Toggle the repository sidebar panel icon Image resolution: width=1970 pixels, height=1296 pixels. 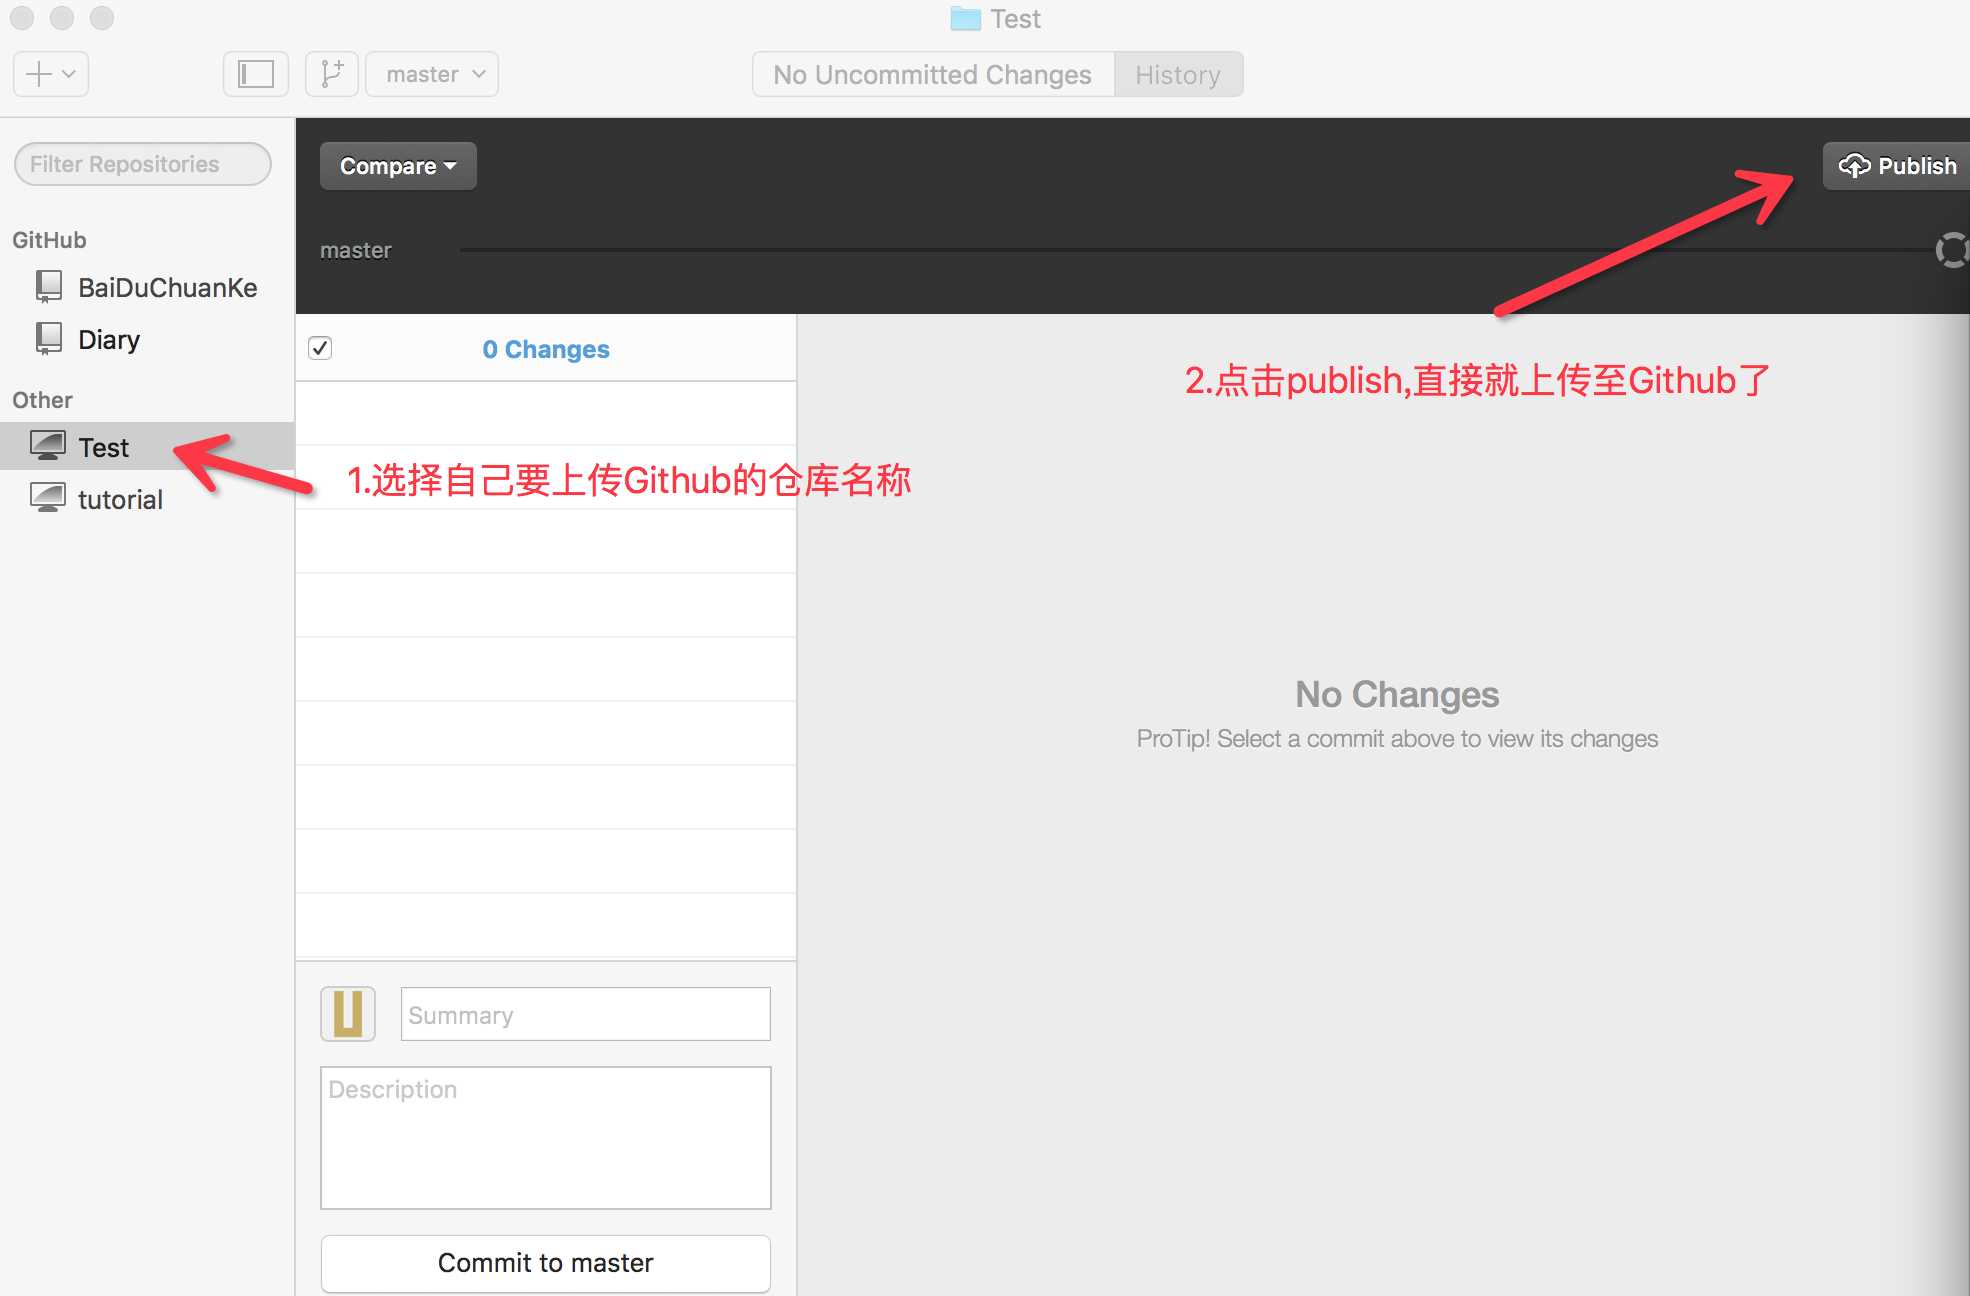click(x=256, y=75)
